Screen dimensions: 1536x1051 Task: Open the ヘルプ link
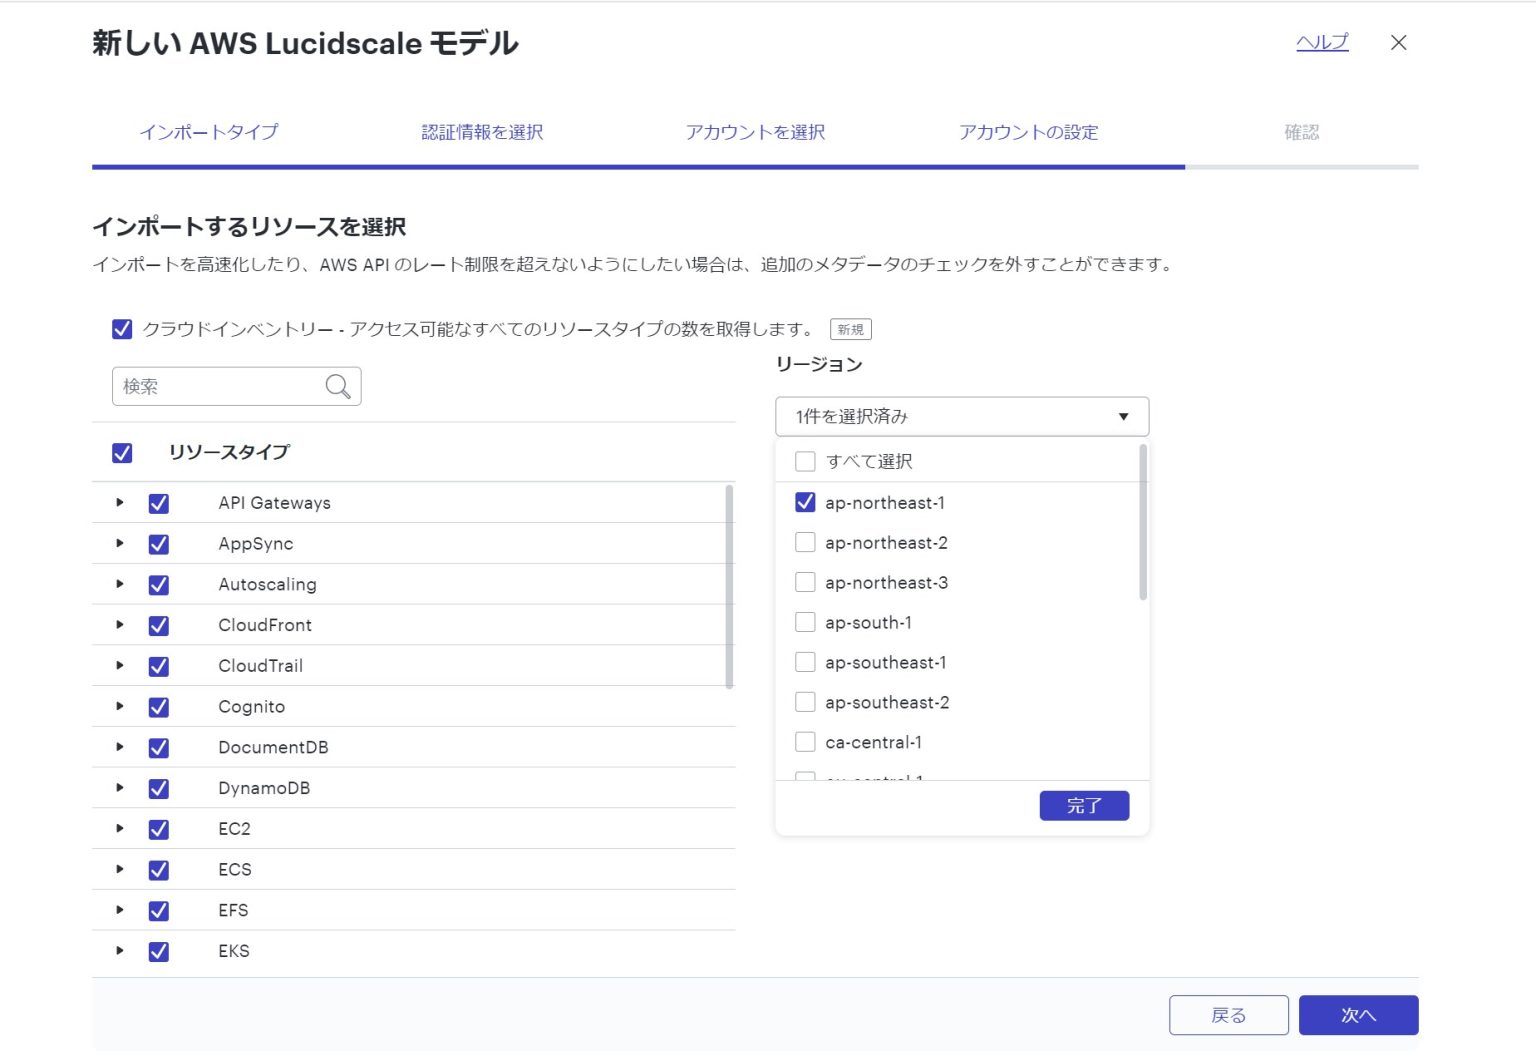[x=1321, y=42]
